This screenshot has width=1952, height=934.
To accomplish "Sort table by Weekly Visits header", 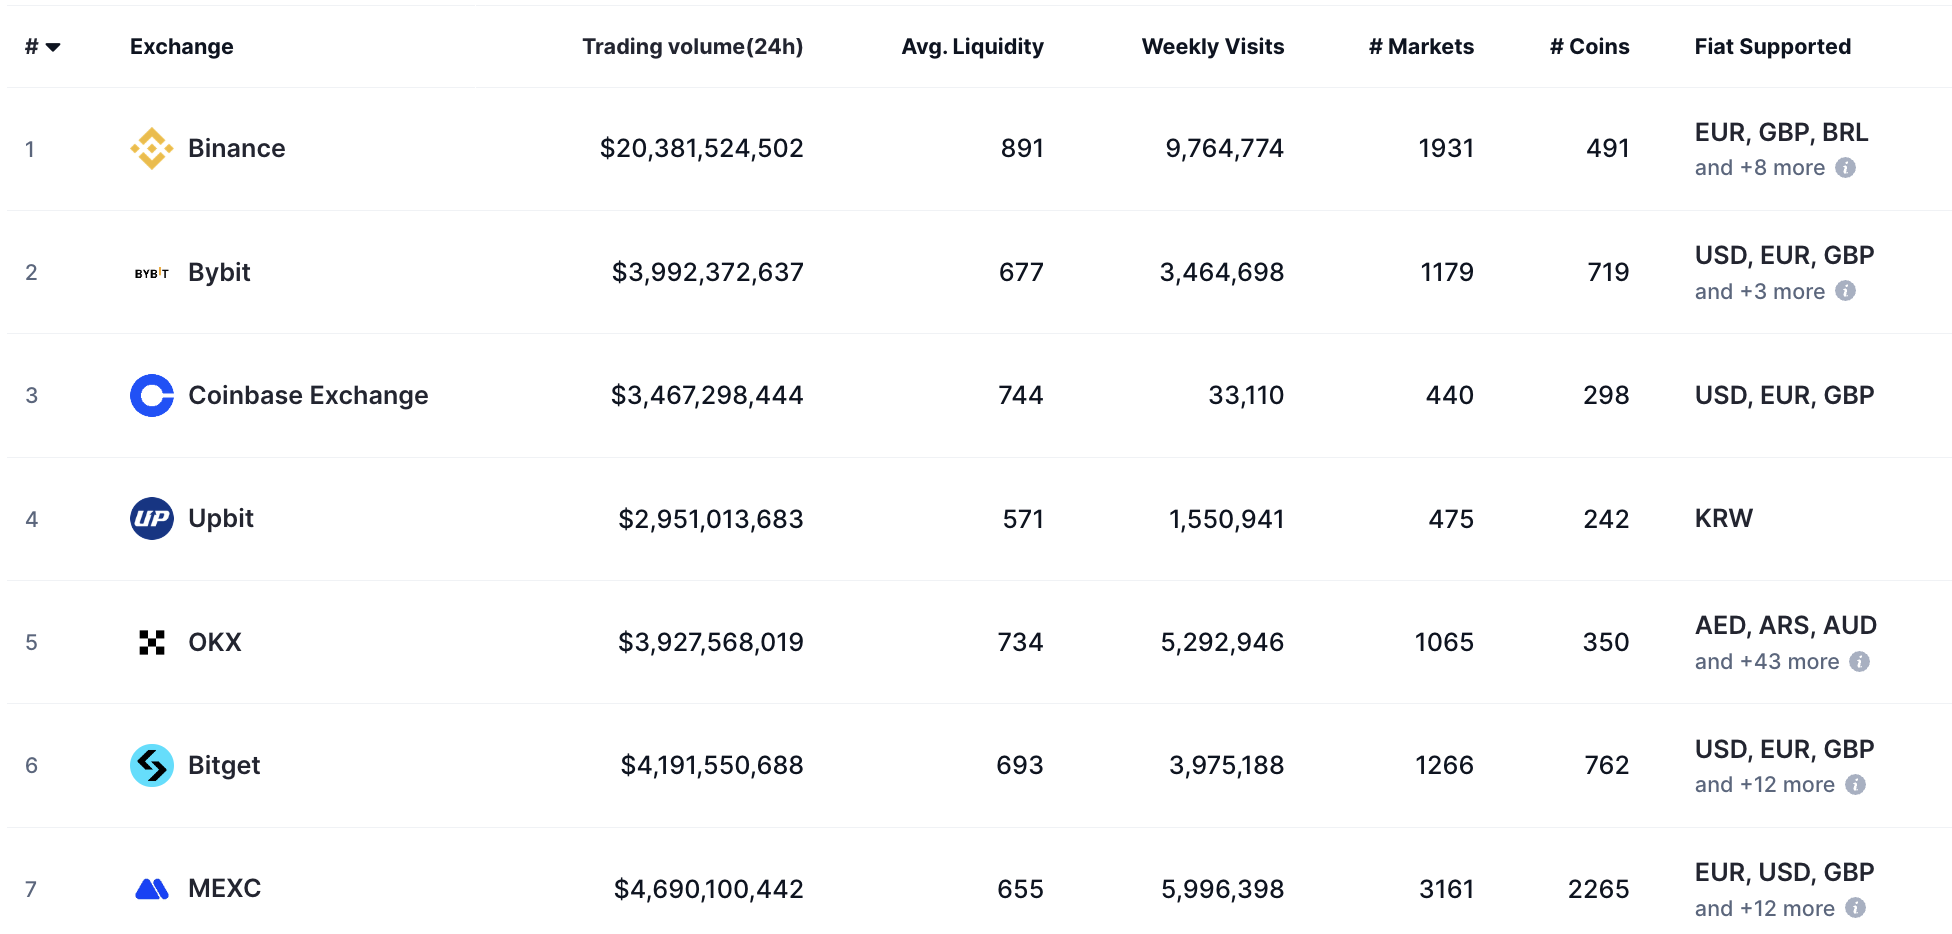I will [x=1212, y=47].
